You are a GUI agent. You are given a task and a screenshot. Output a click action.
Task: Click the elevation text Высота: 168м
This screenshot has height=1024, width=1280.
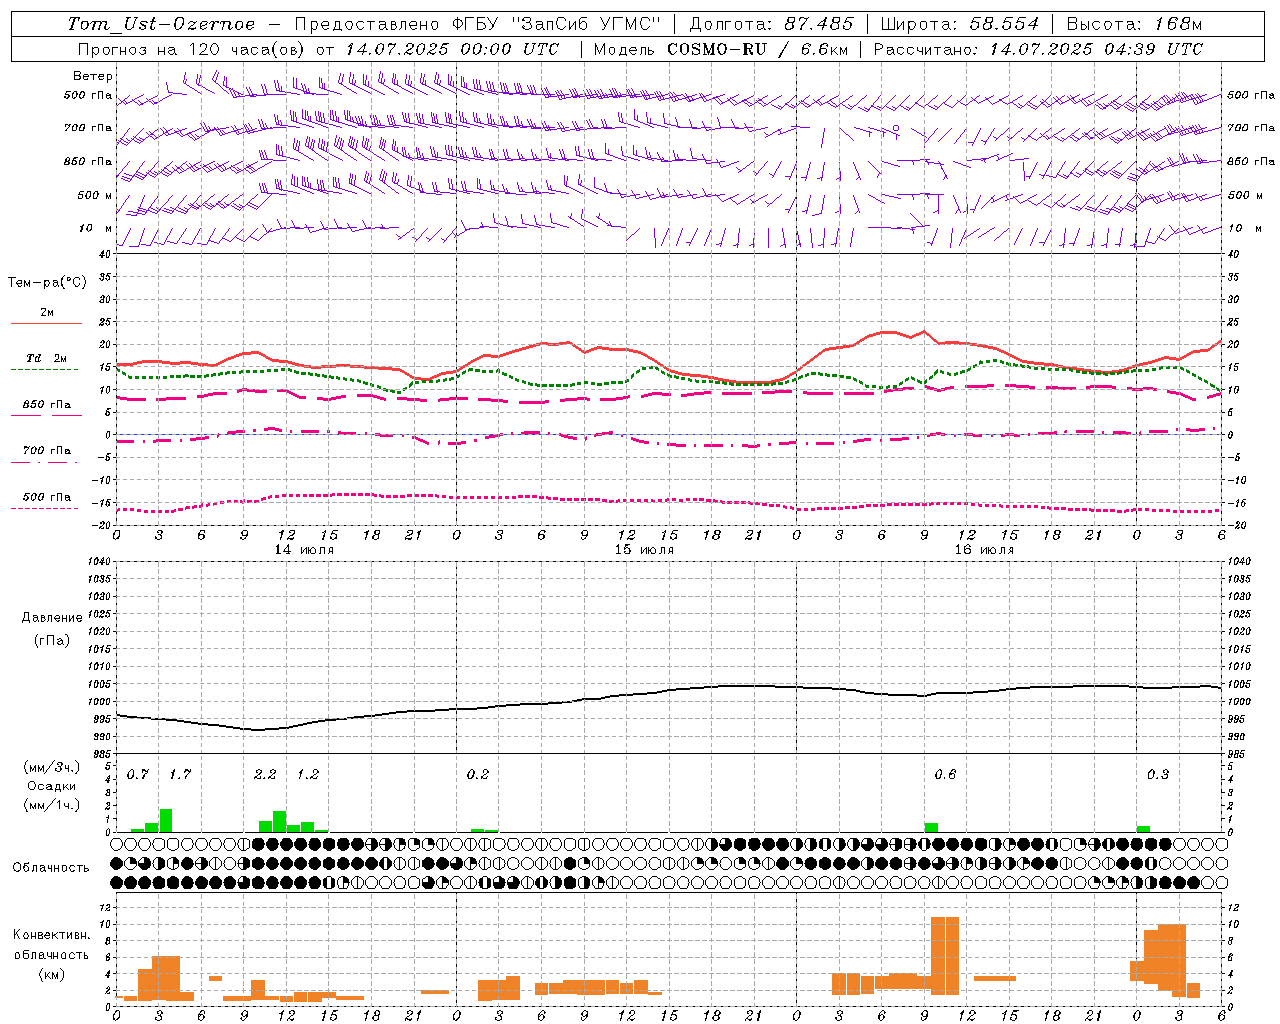tap(1134, 24)
